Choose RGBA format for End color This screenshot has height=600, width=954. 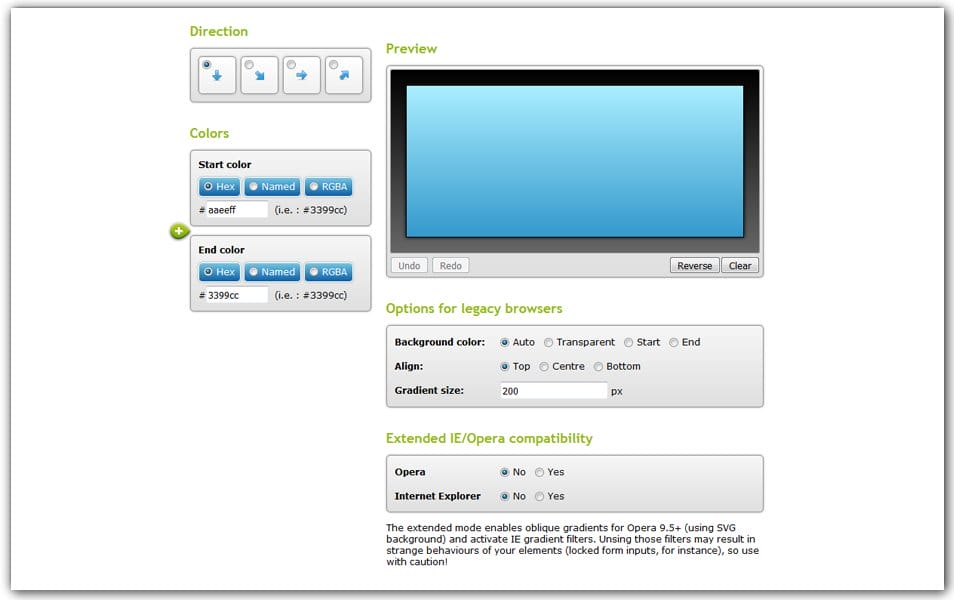pos(328,272)
